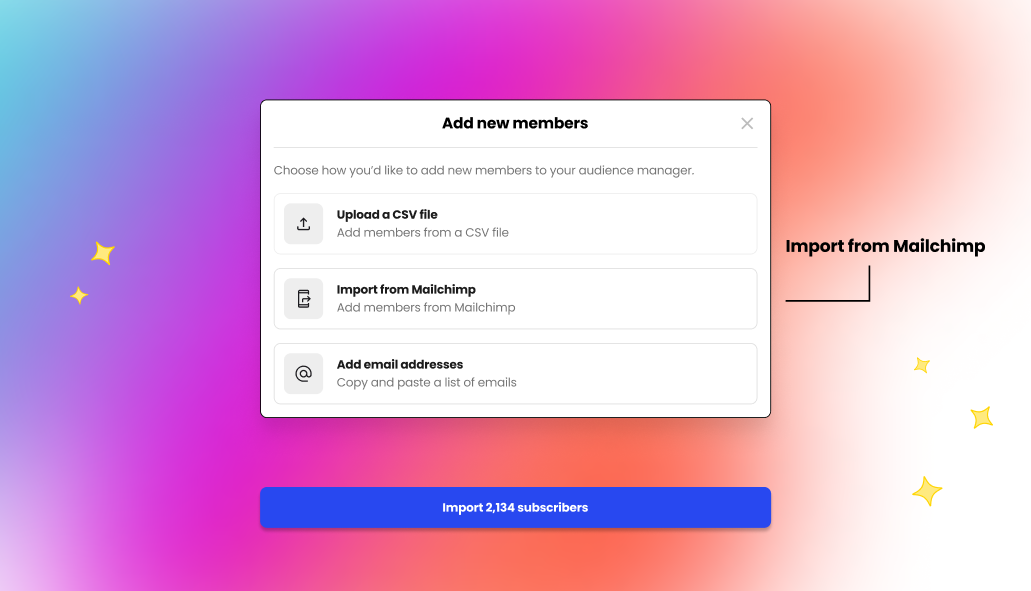Image resolution: width=1031 pixels, height=591 pixels.
Task: Choose Import from Mailchimp option in dialog
Action: click(x=406, y=290)
